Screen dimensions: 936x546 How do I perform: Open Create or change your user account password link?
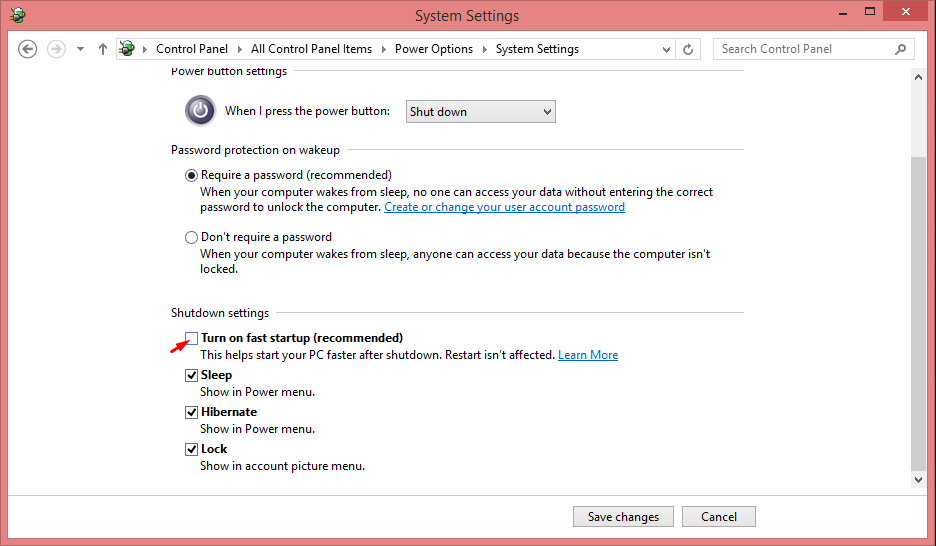(x=504, y=207)
